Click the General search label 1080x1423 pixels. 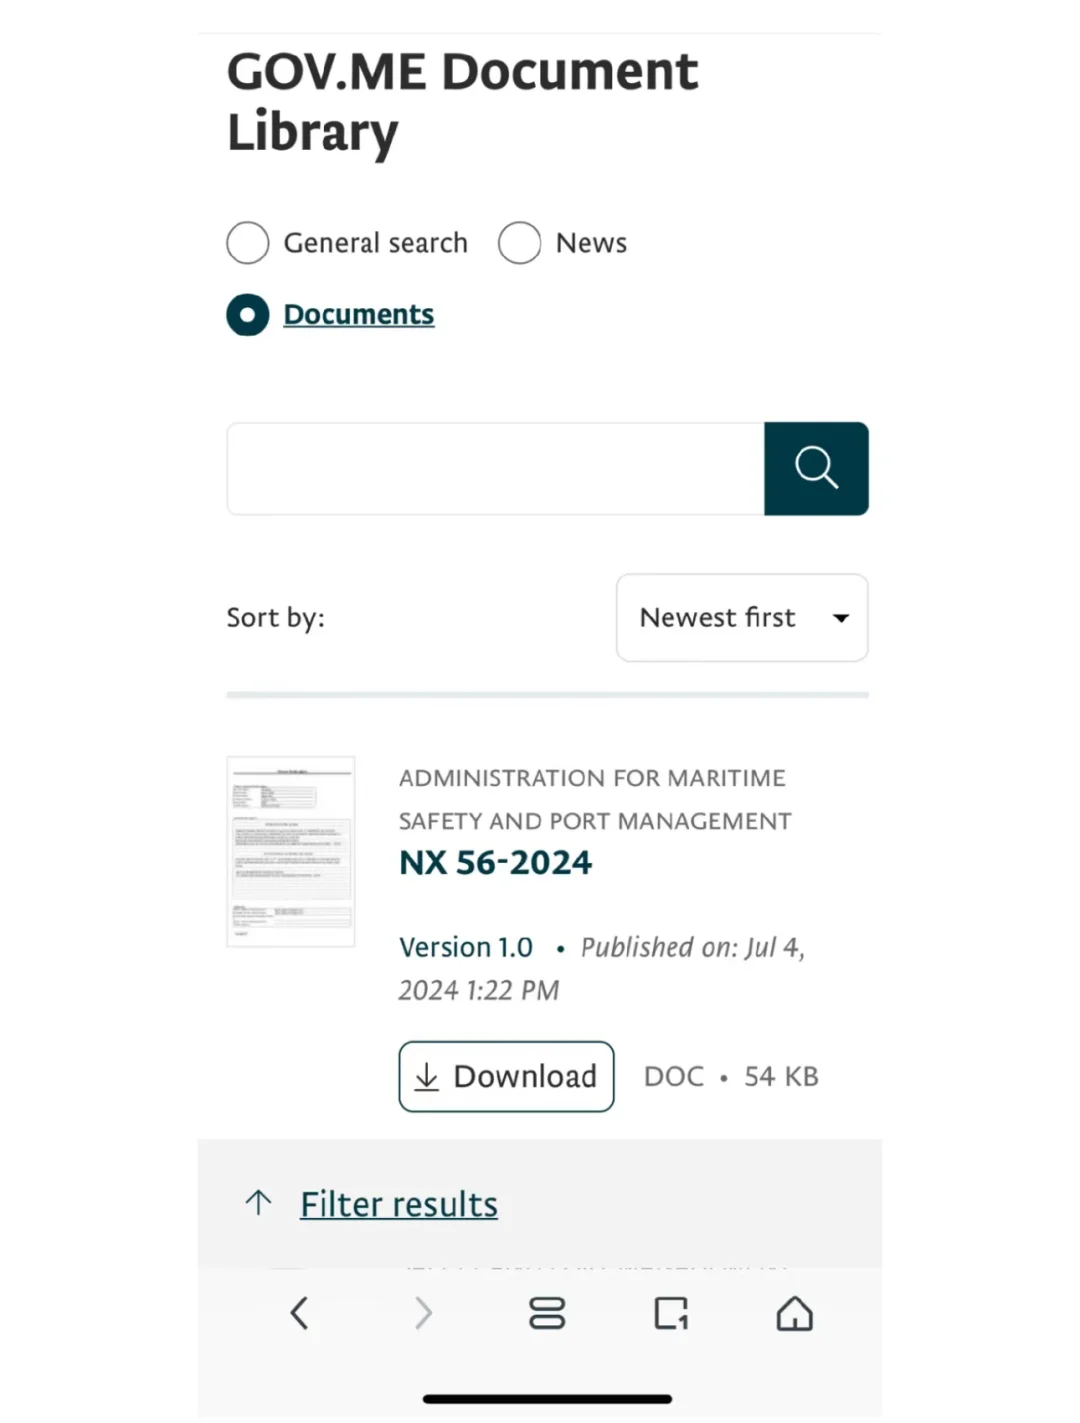[376, 243]
